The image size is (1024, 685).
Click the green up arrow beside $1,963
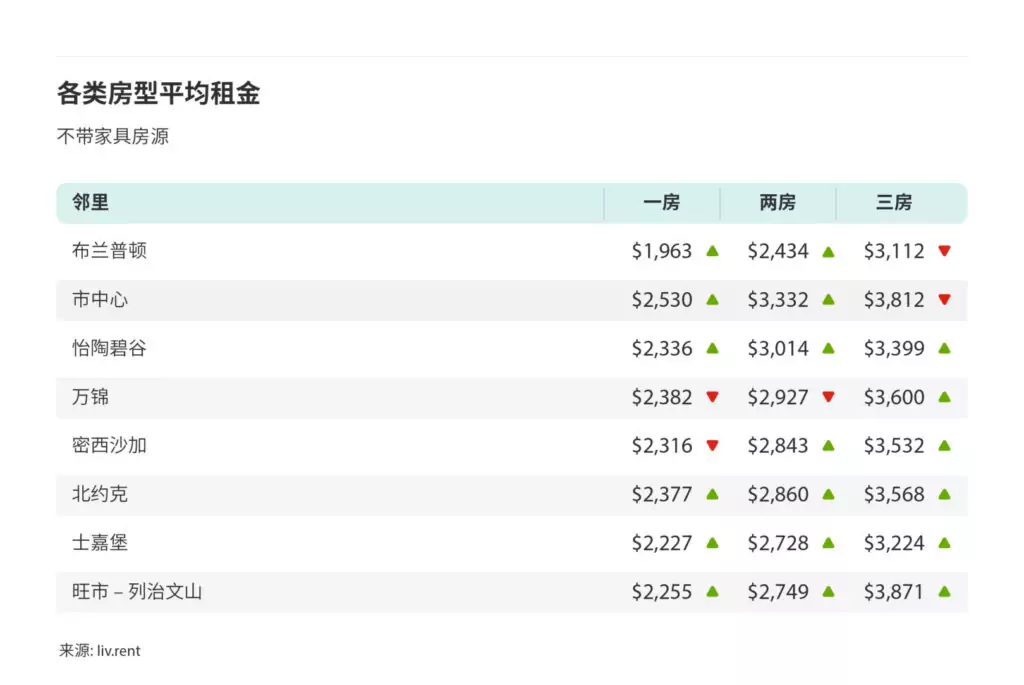(x=712, y=251)
